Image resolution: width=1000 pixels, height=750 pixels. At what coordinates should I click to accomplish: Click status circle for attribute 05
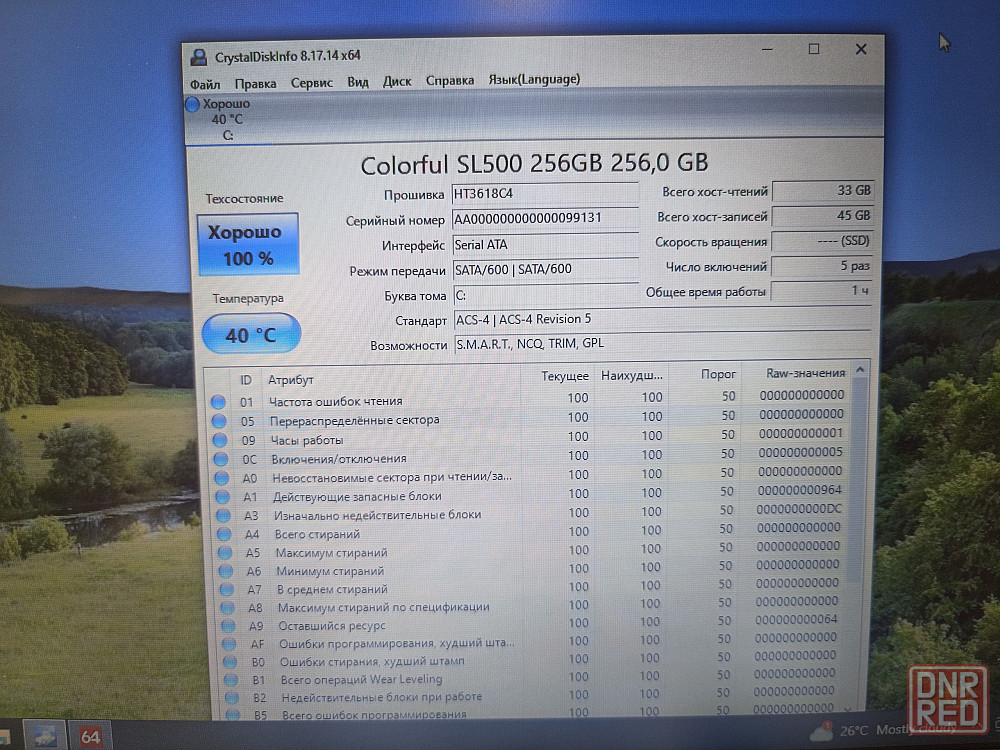[219, 421]
